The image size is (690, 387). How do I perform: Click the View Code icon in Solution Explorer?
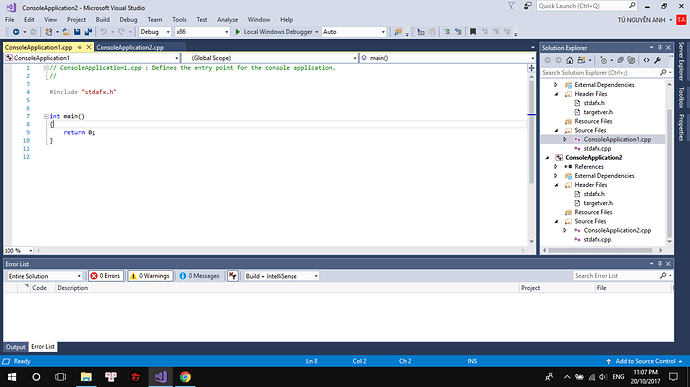(646, 60)
